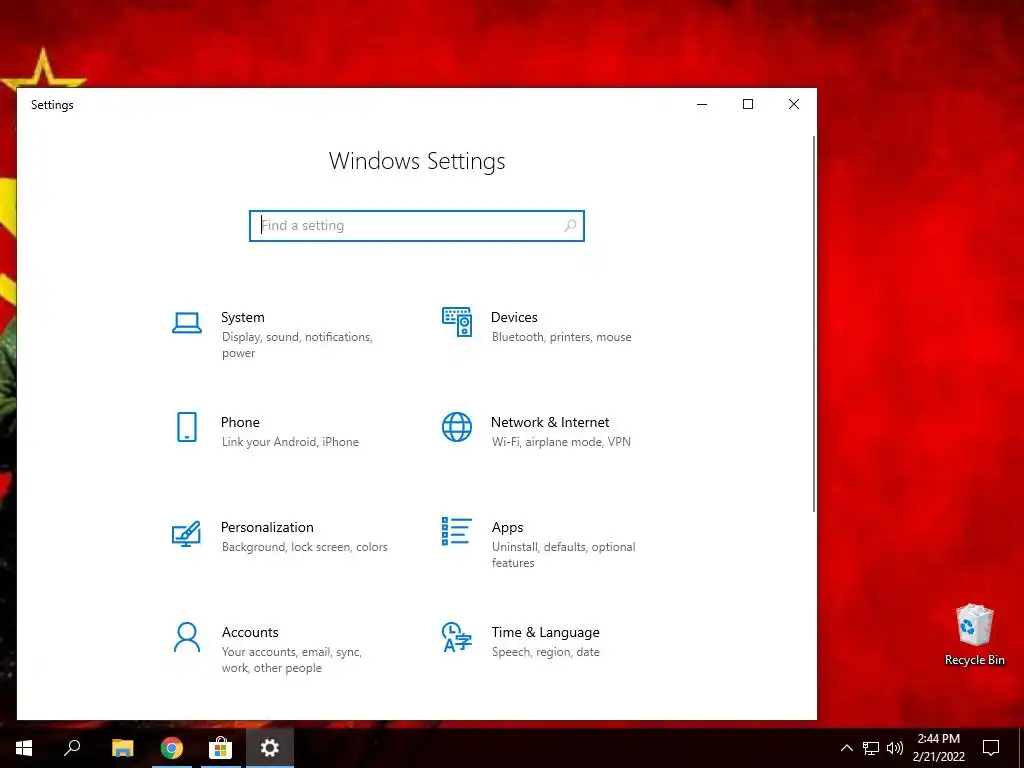
Task: Open the Phone category link
Action: pos(240,423)
